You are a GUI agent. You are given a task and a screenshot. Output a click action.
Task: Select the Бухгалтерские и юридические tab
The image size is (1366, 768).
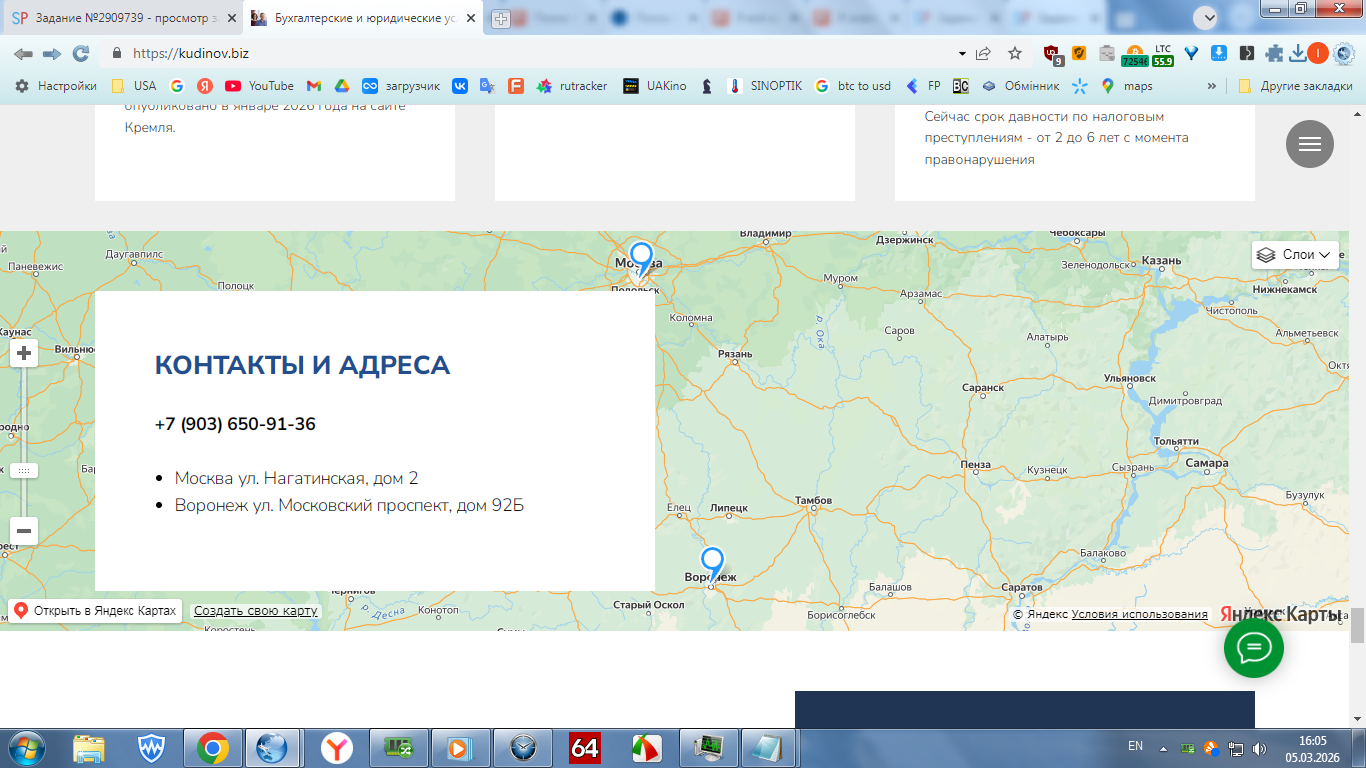(363, 18)
